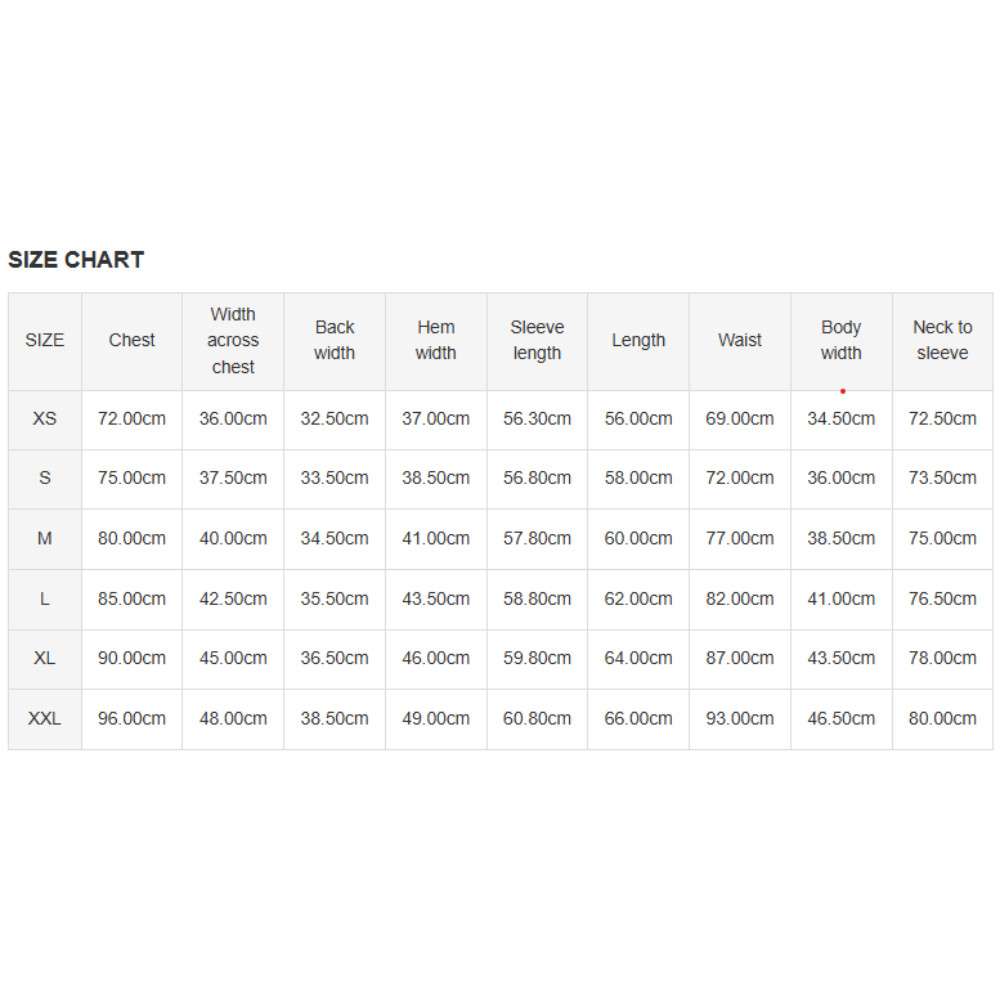Image resolution: width=1000 pixels, height=1000 pixels.
Task: Select the Sleeve length header
Action: point(537,340)
